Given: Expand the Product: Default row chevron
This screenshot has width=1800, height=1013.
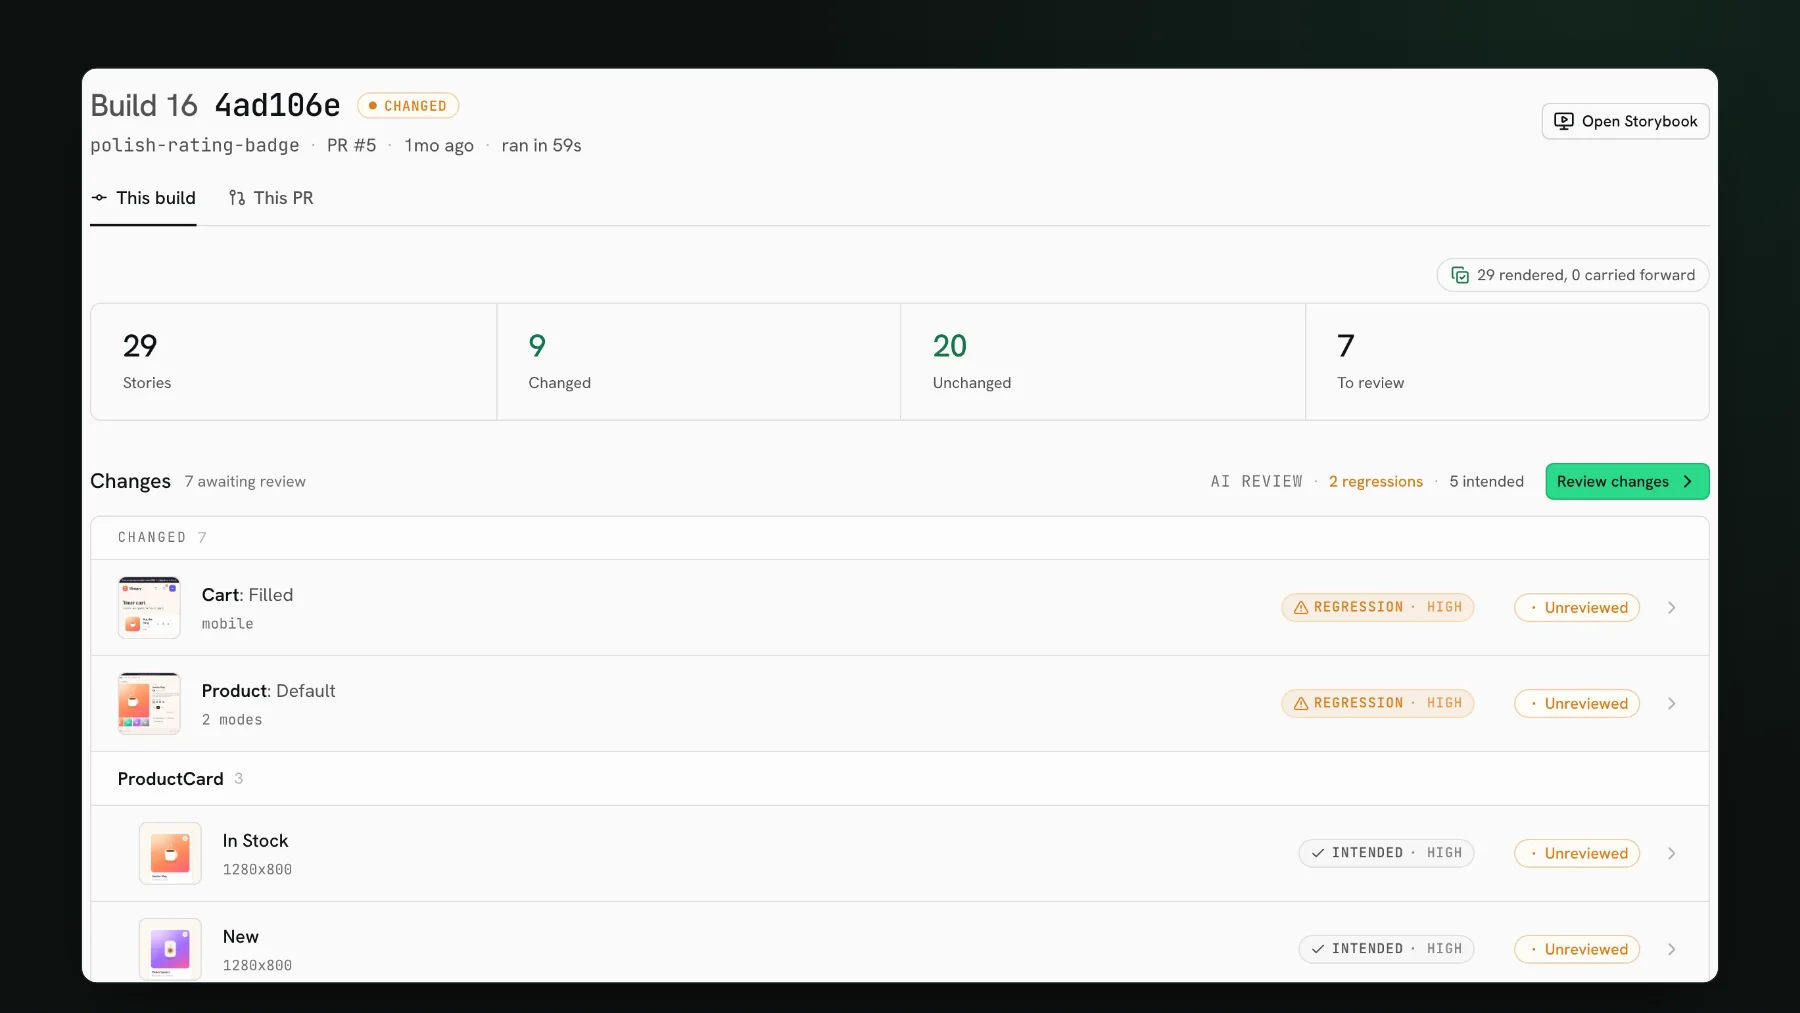Looking at the screenshot, I should [1672, 704].
